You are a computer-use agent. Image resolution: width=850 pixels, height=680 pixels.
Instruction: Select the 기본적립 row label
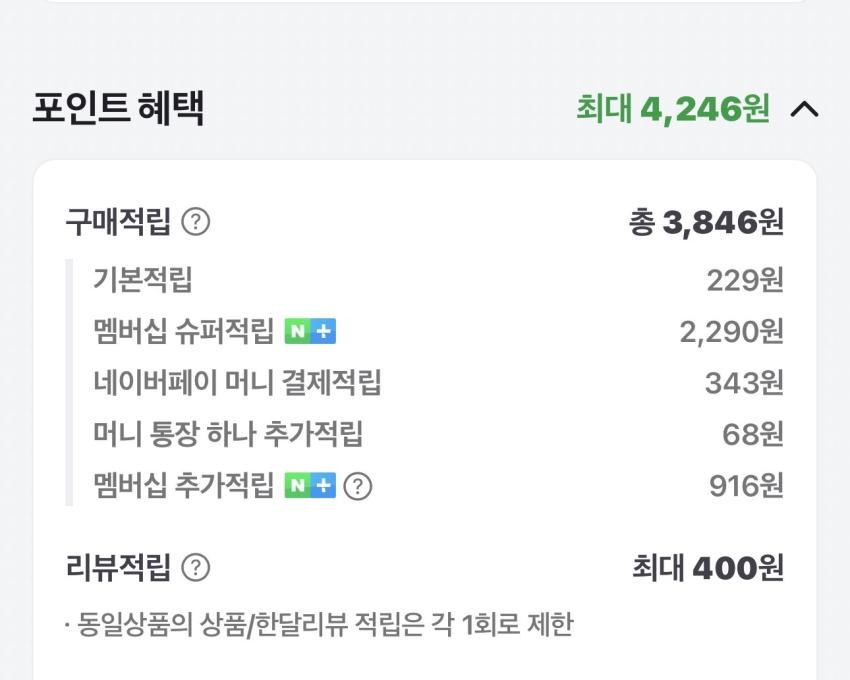pos(142,279)
